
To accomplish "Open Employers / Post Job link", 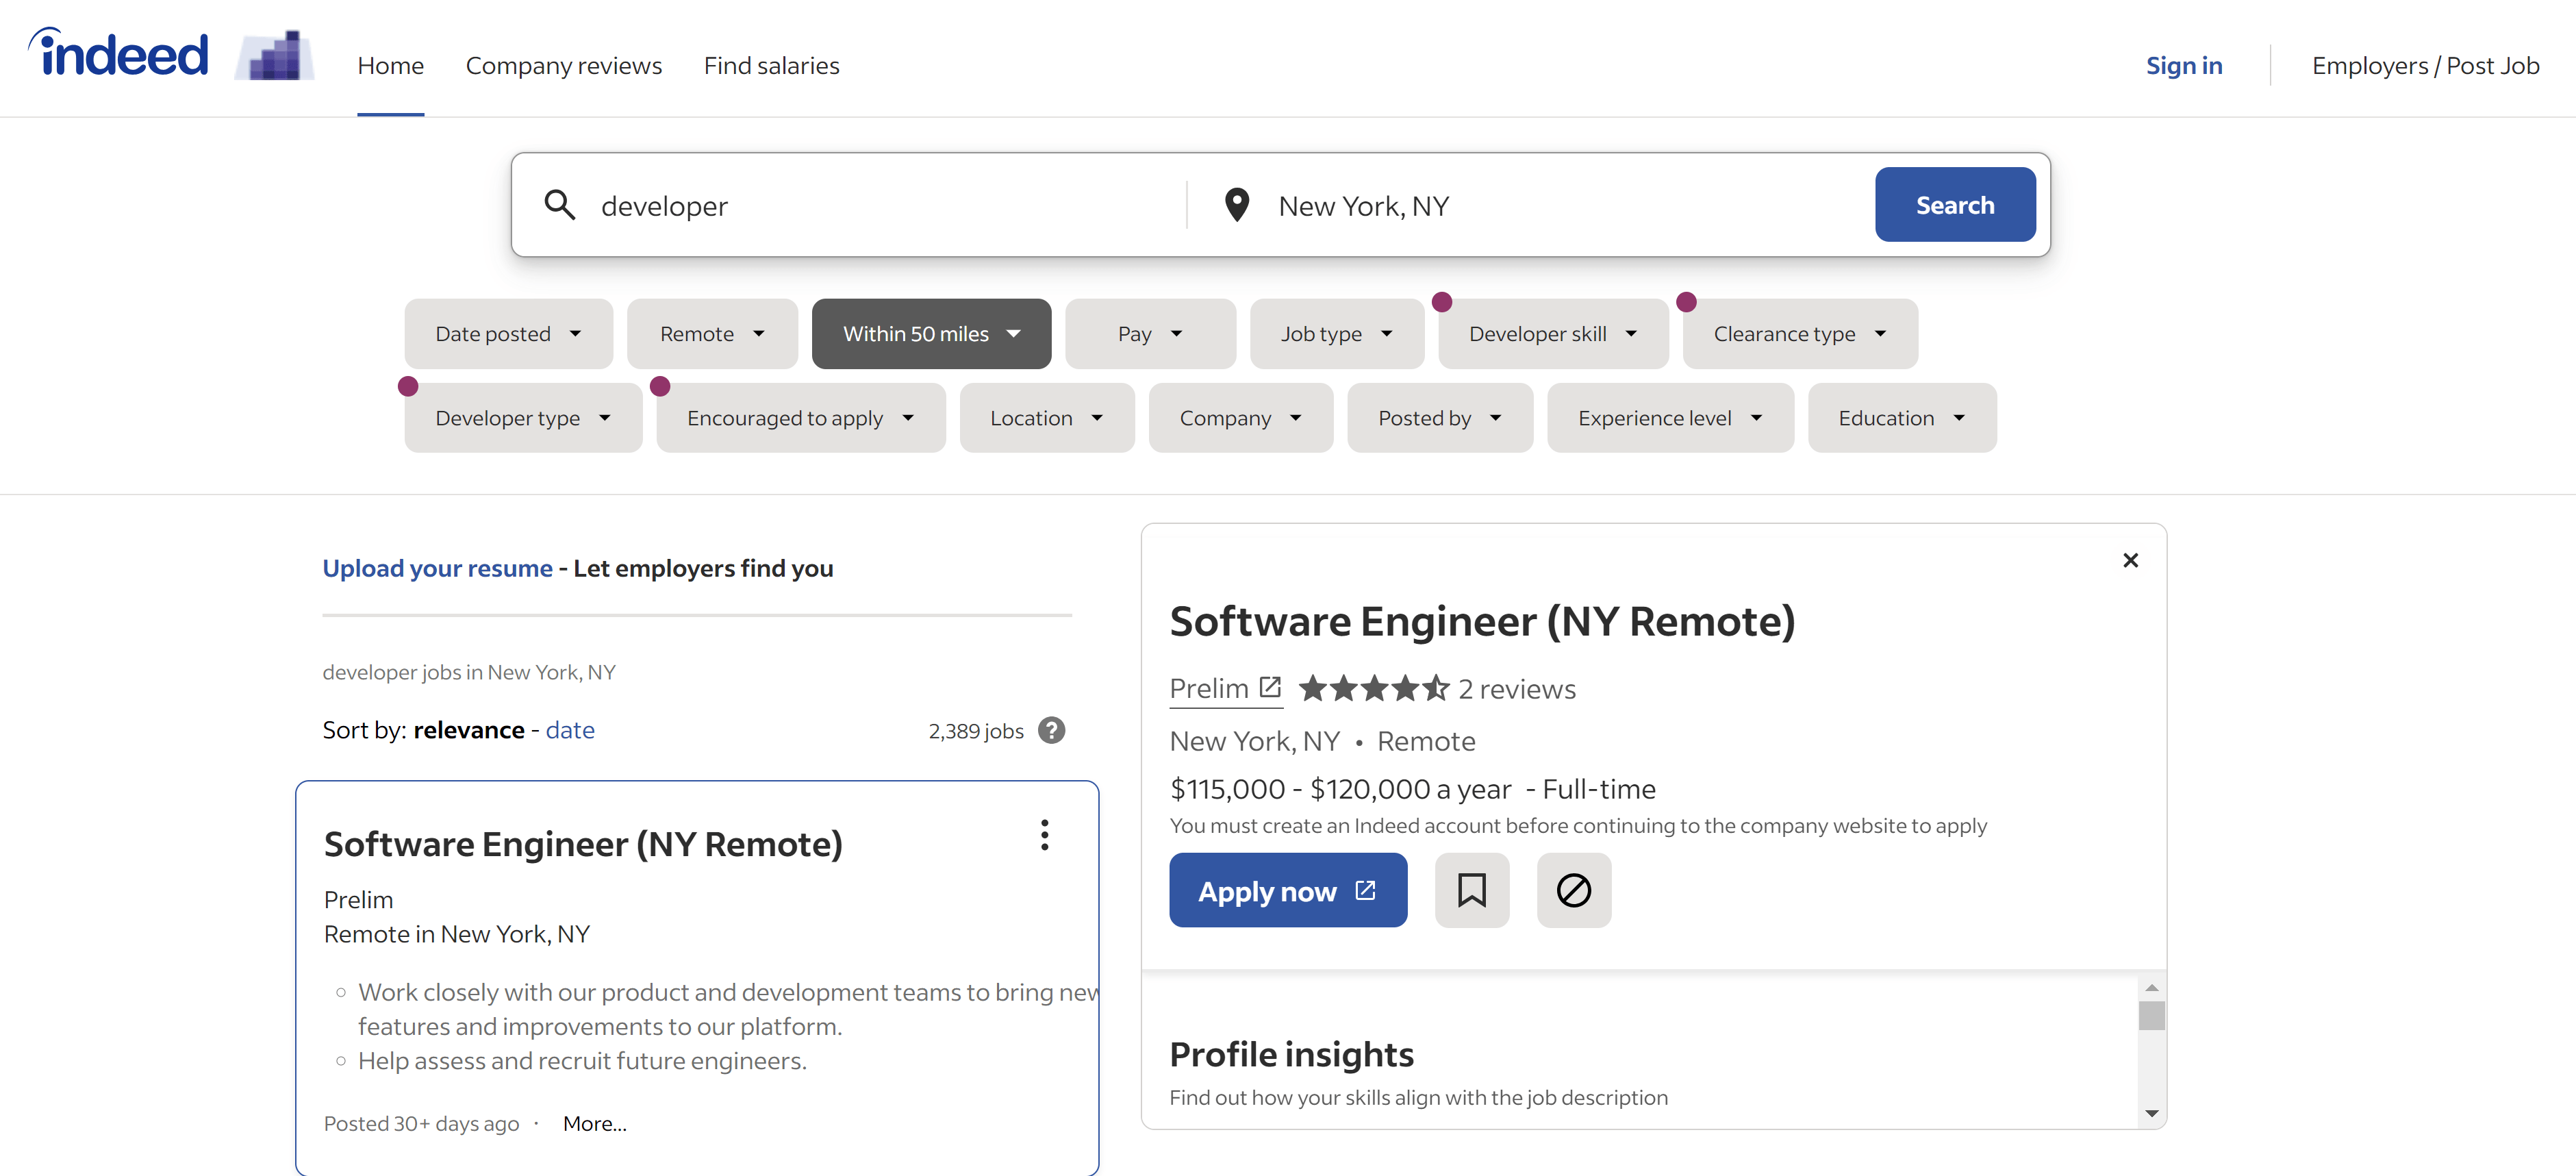I will pos(2425,65).
